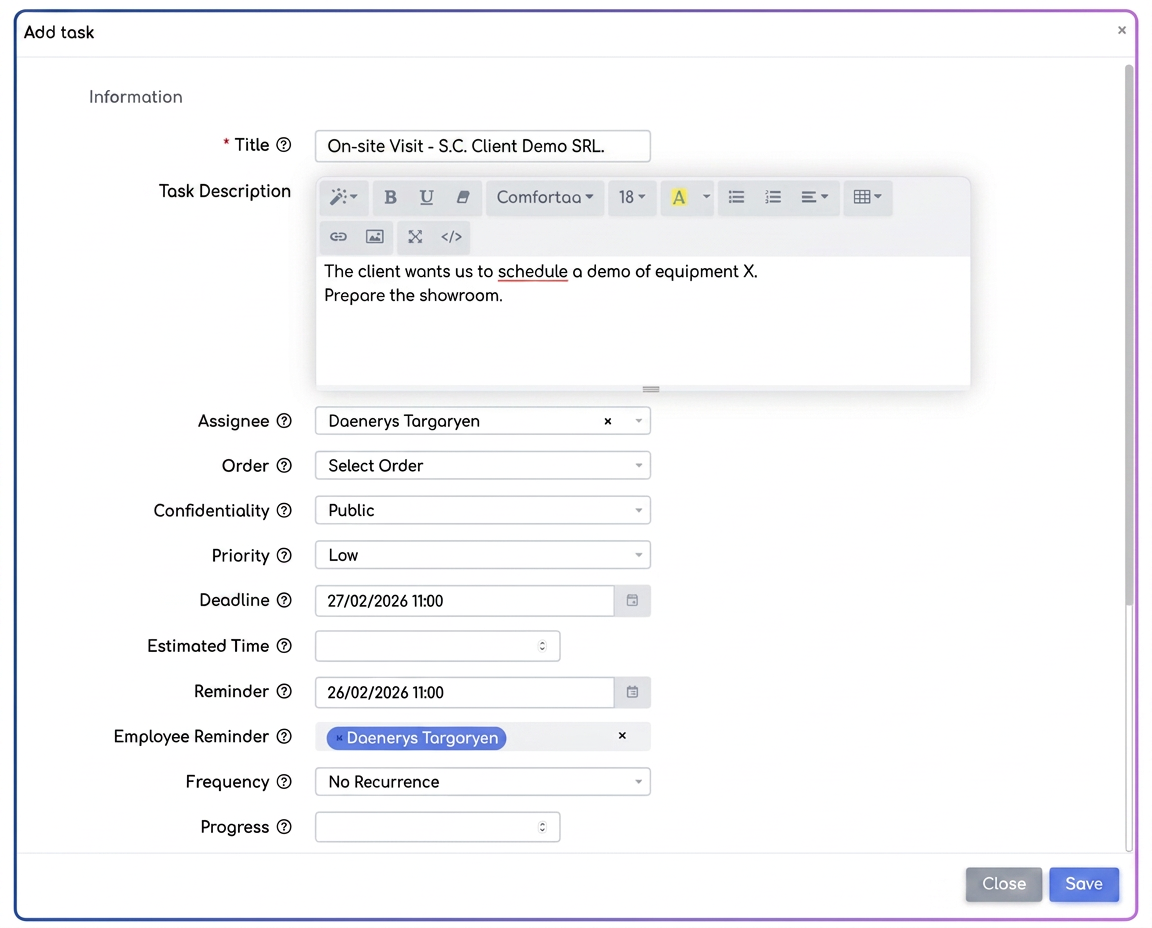
Task: Expand the Priority dropdown showing Low
Action: [x=483, y=555]
